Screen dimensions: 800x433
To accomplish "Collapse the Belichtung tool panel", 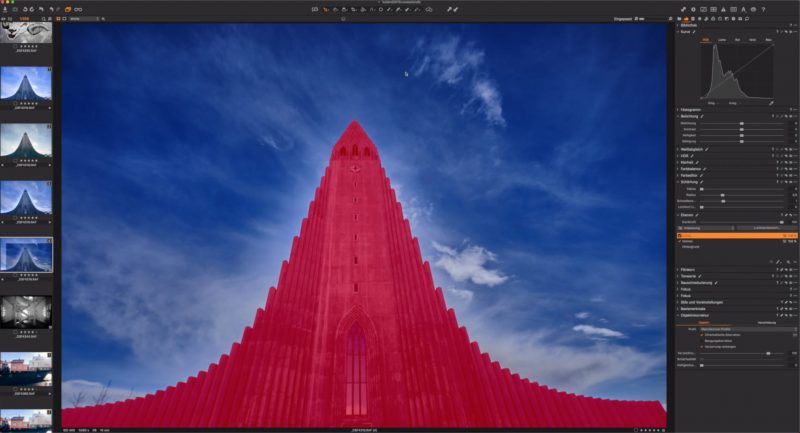I will click(x=678, y=116).
